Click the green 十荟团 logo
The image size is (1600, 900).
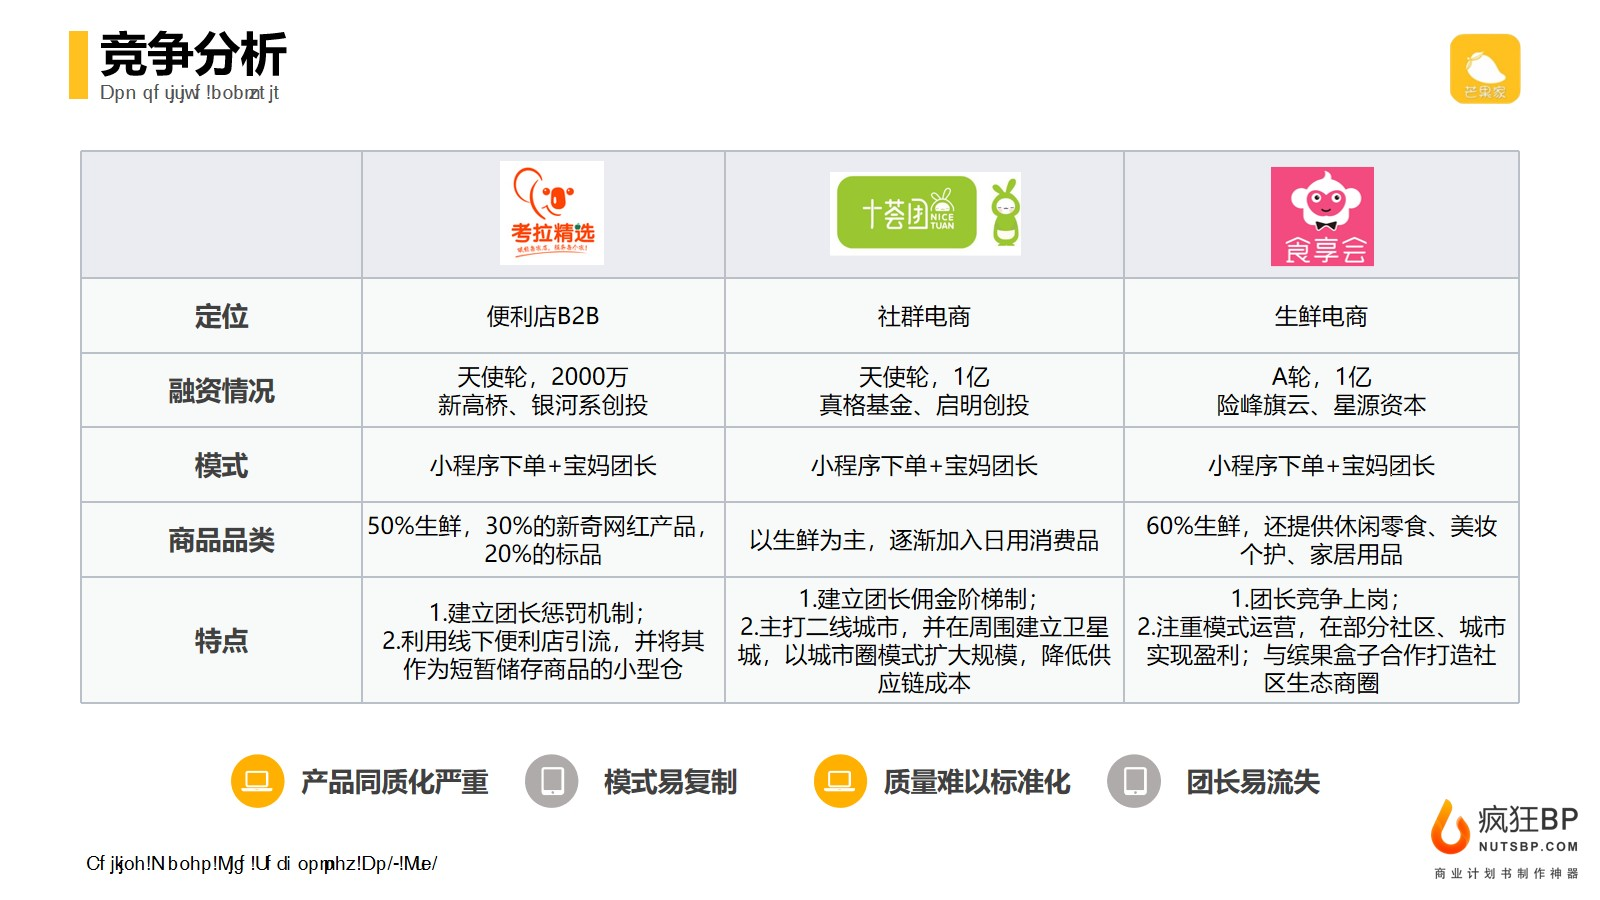[906, 212]
